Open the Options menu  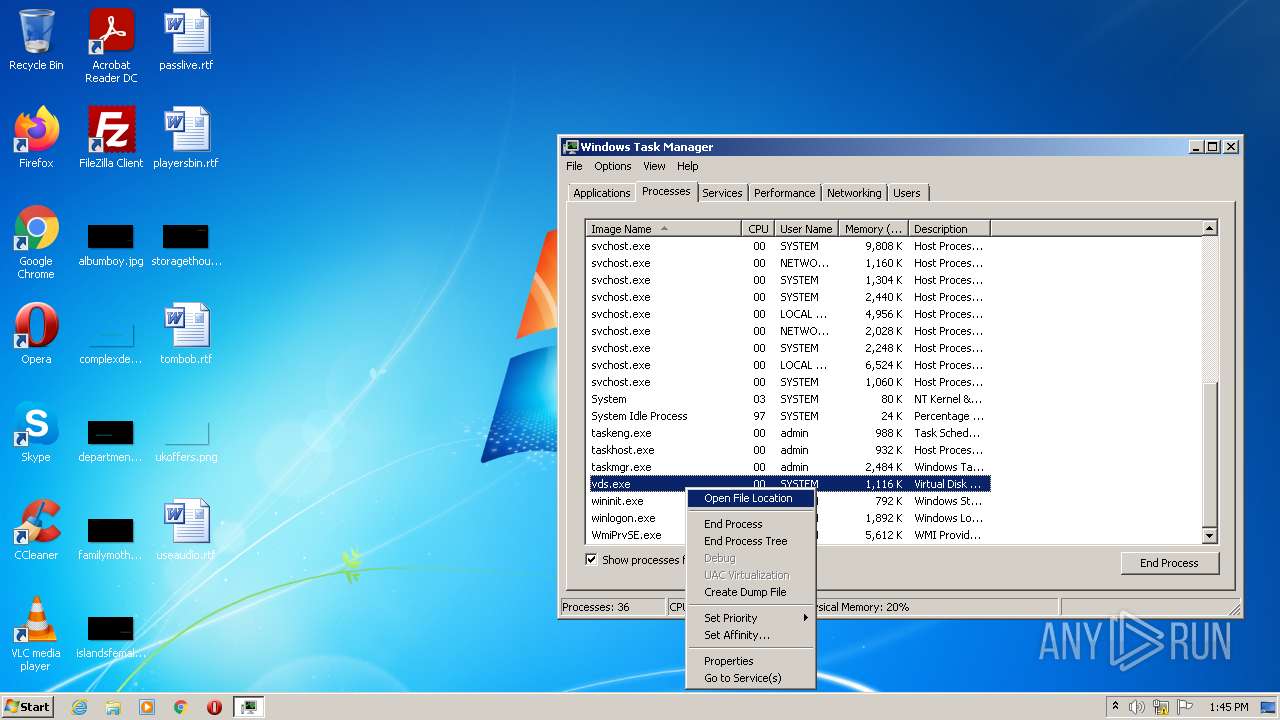pos(613,166)
